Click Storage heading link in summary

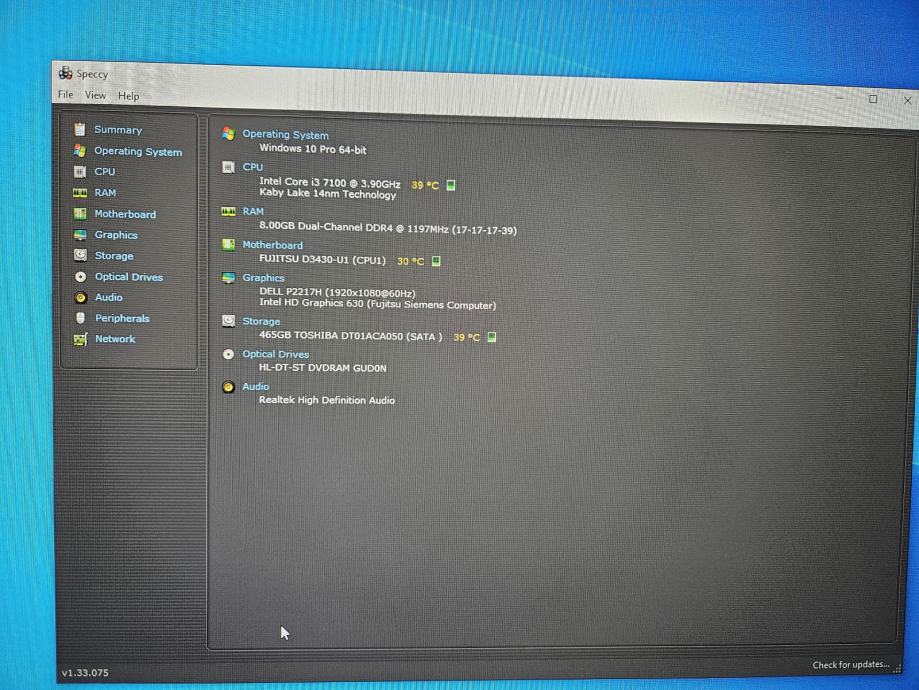261,321
